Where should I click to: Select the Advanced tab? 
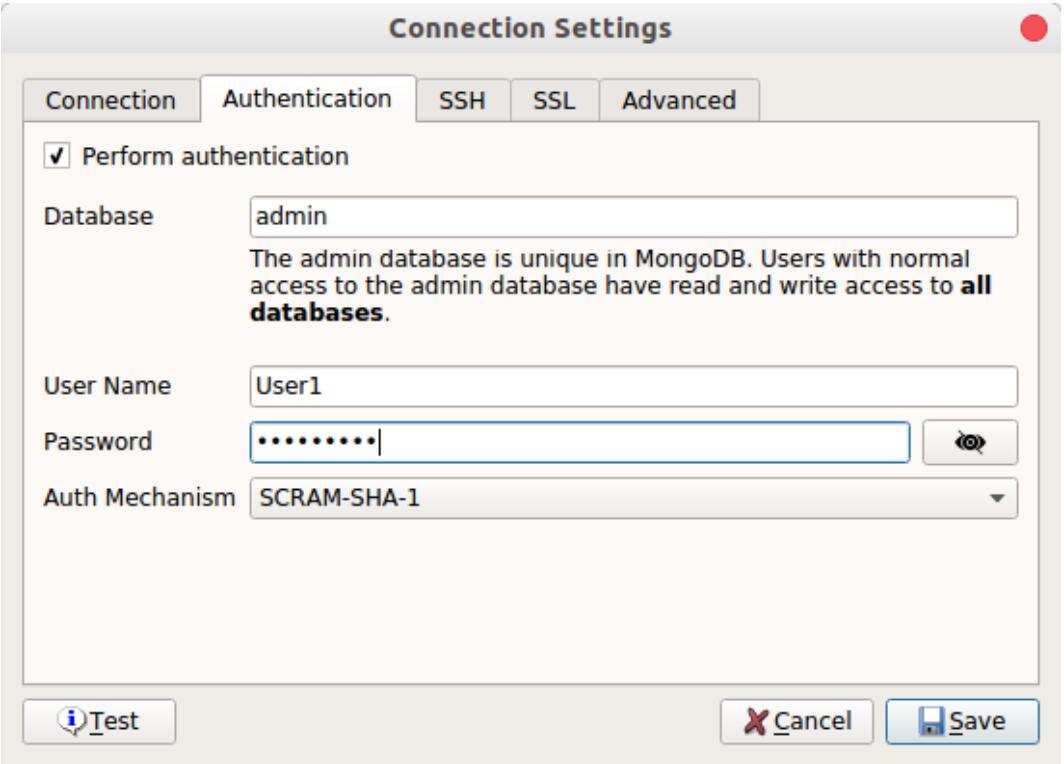tap(679, 100)
